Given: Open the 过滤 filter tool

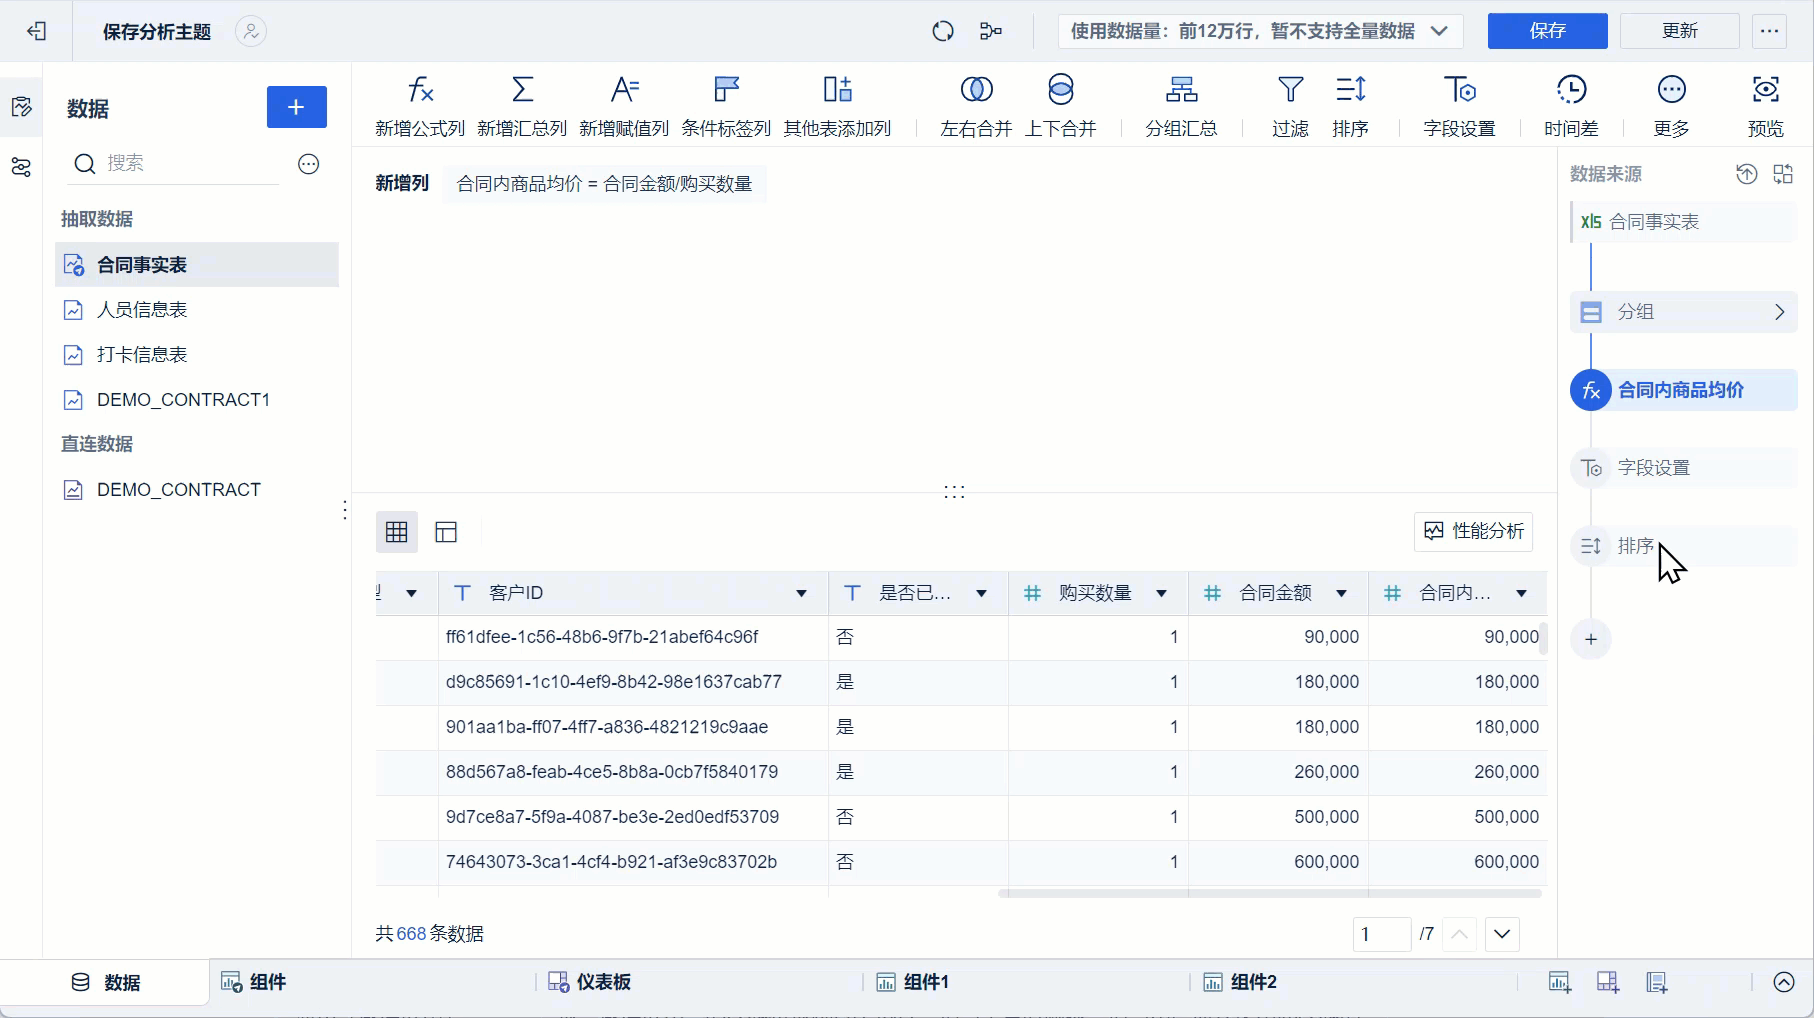Looking at the screenshot, I should pos(1290,106).
